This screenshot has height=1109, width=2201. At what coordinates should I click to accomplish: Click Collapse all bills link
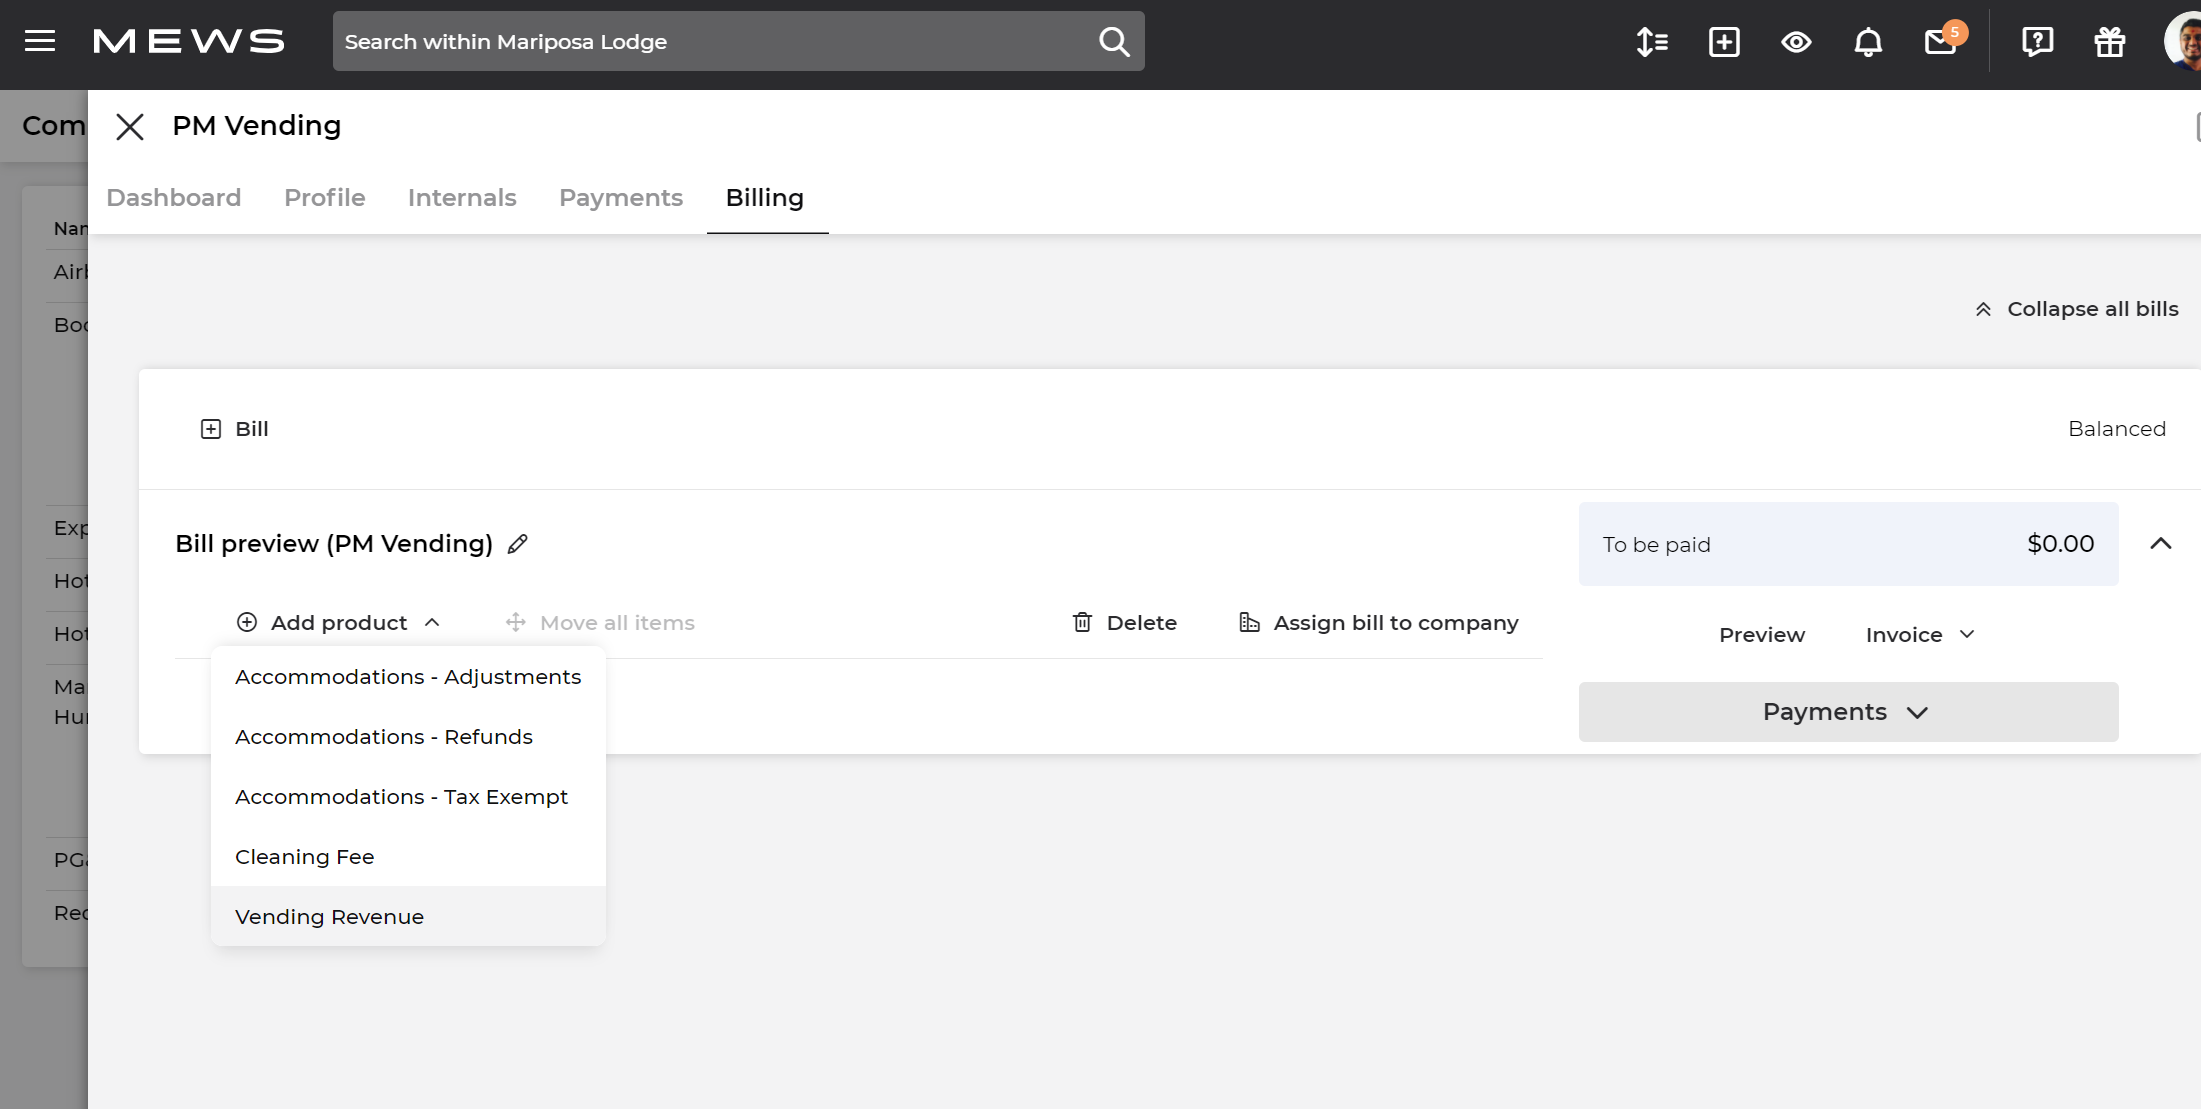(x=2077, y=309)
